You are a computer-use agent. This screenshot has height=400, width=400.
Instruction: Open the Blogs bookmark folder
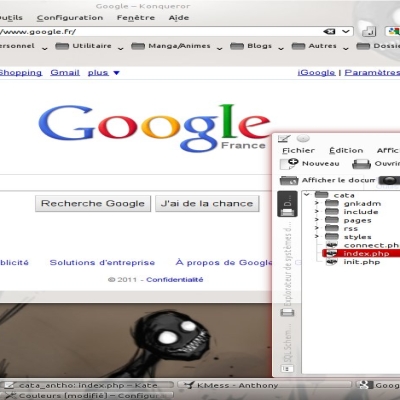[x=251, y=46]
